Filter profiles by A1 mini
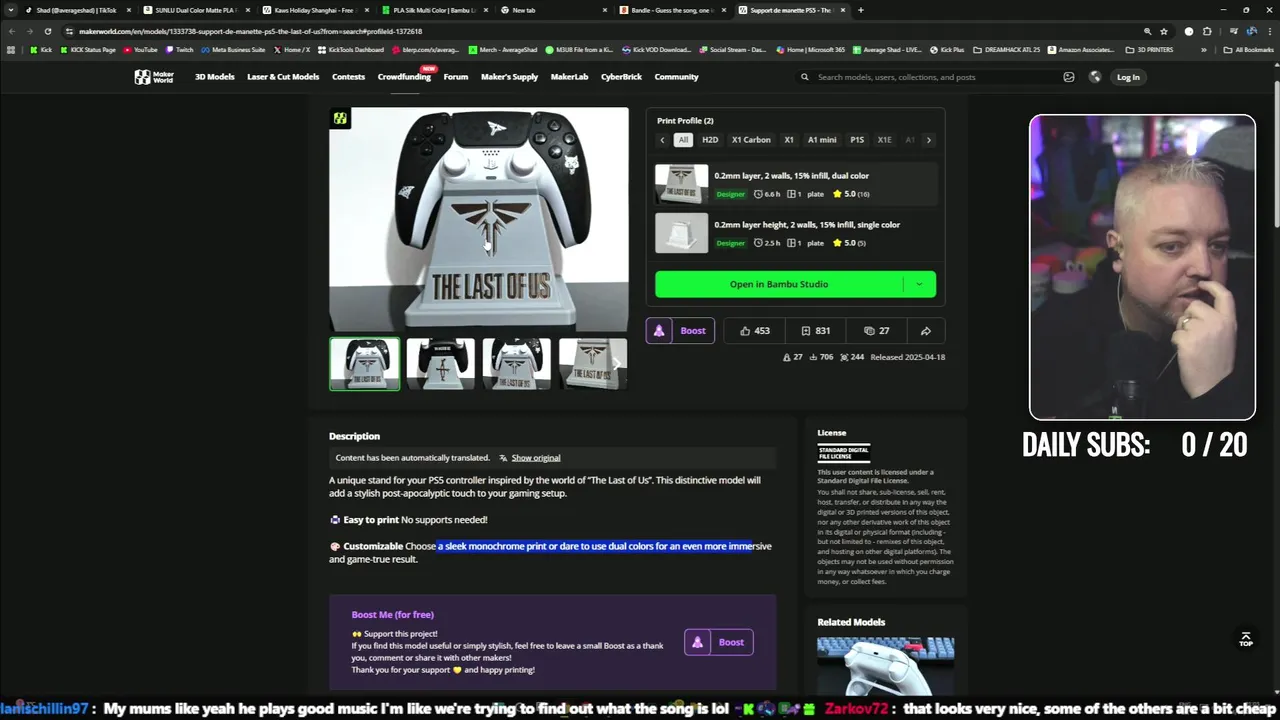This screenshot has height=720, width=1280. [x=822, y=140]
